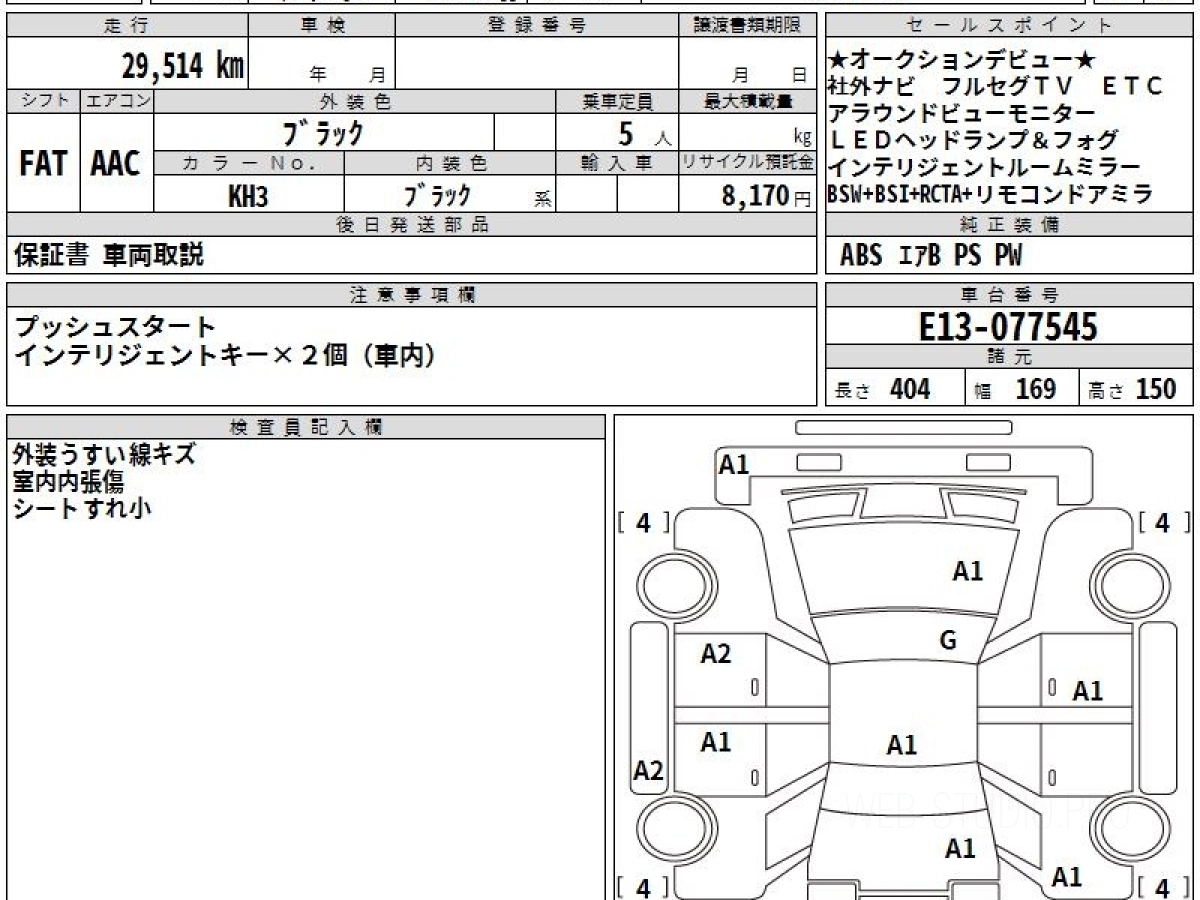Viewport: 1200px width, 900px height.
Task: Click the inspector note 外装うすい線キズ
Action: tap(104, 455)
